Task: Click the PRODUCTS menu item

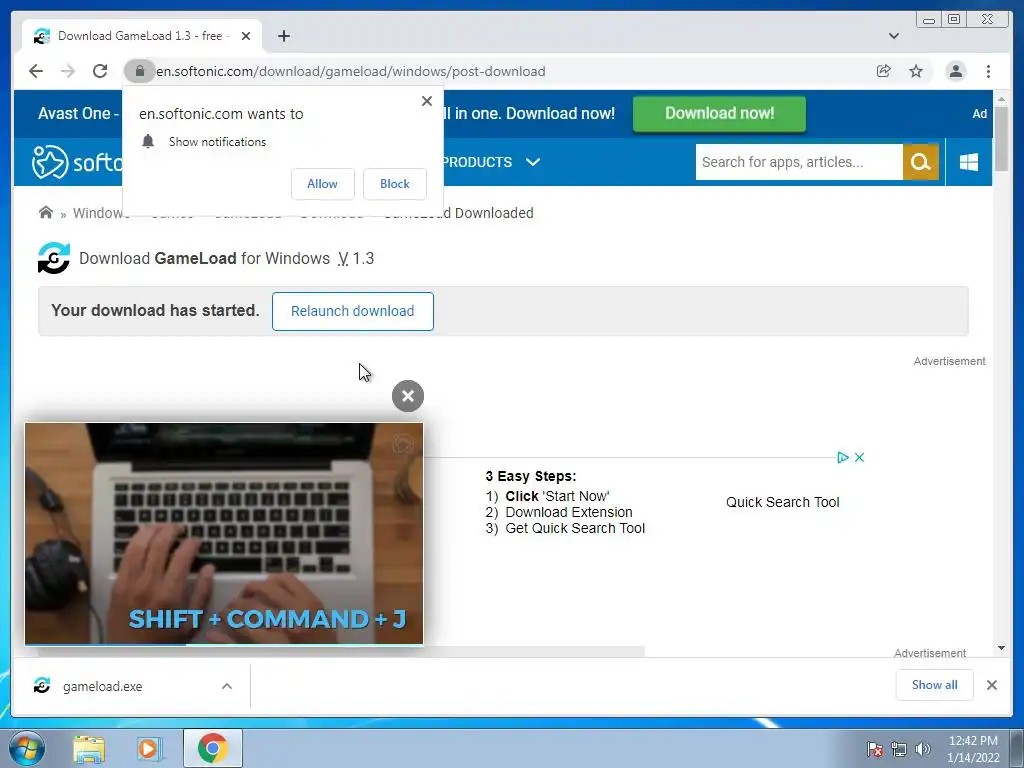Action: click(x=477, y=162)
